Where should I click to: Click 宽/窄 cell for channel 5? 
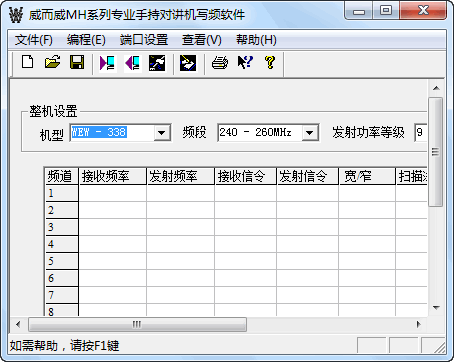(367, 261)
